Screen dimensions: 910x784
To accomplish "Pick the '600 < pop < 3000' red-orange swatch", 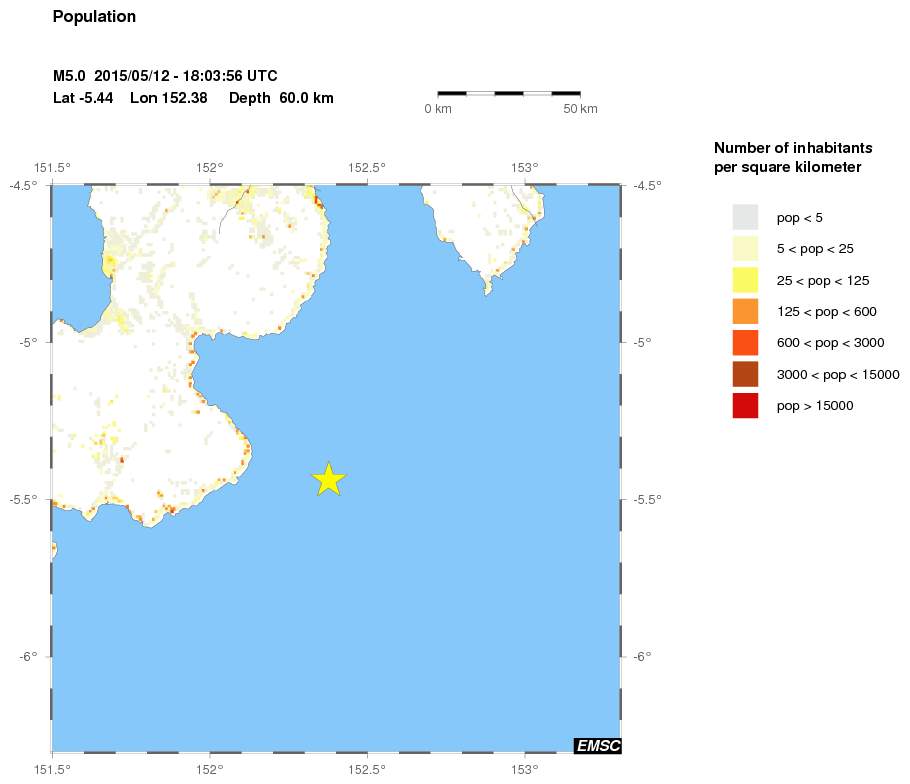I will coord(745,343).
